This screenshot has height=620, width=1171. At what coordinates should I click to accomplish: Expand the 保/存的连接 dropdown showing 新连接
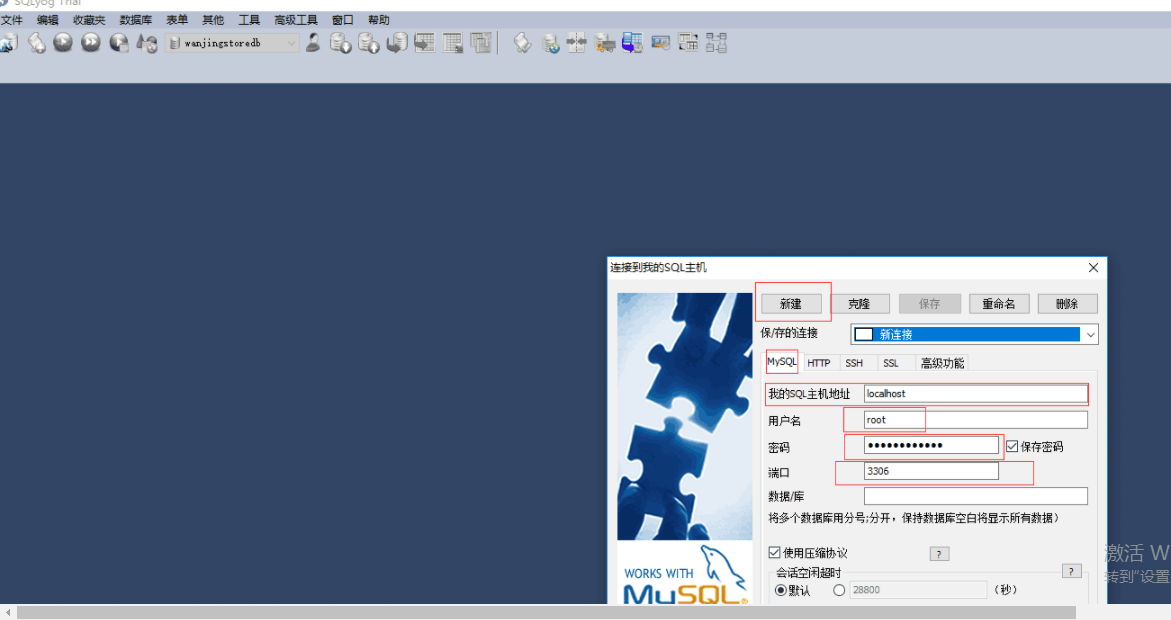(974, 334)
